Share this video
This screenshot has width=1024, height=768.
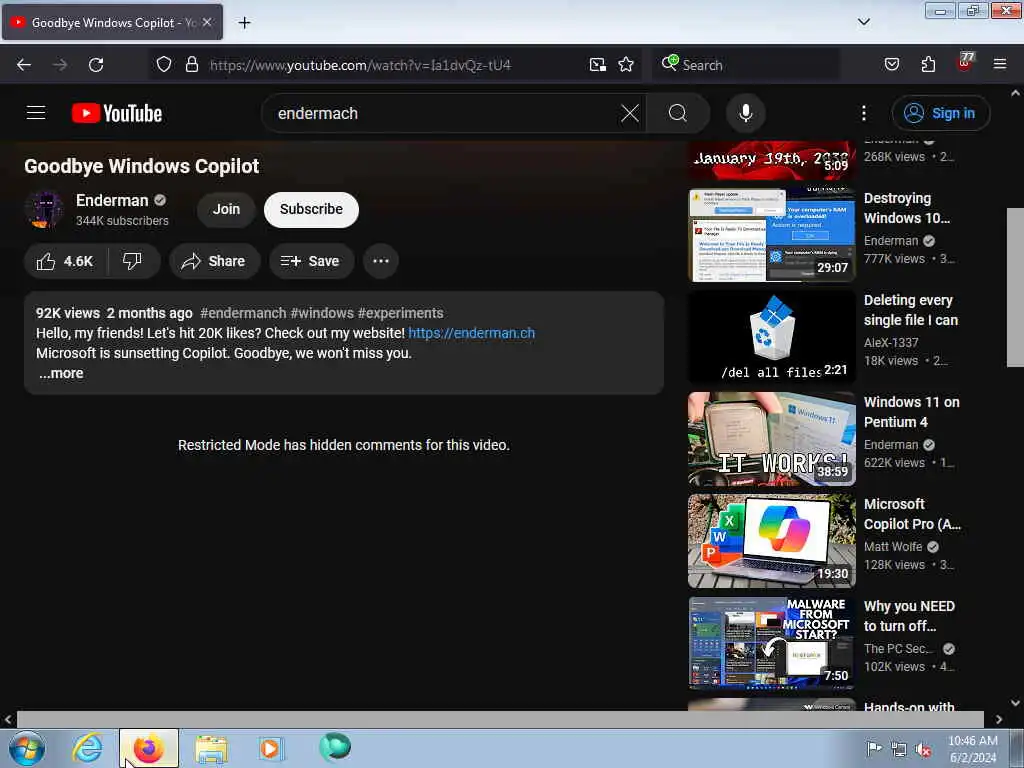click(x=214, y=261)
